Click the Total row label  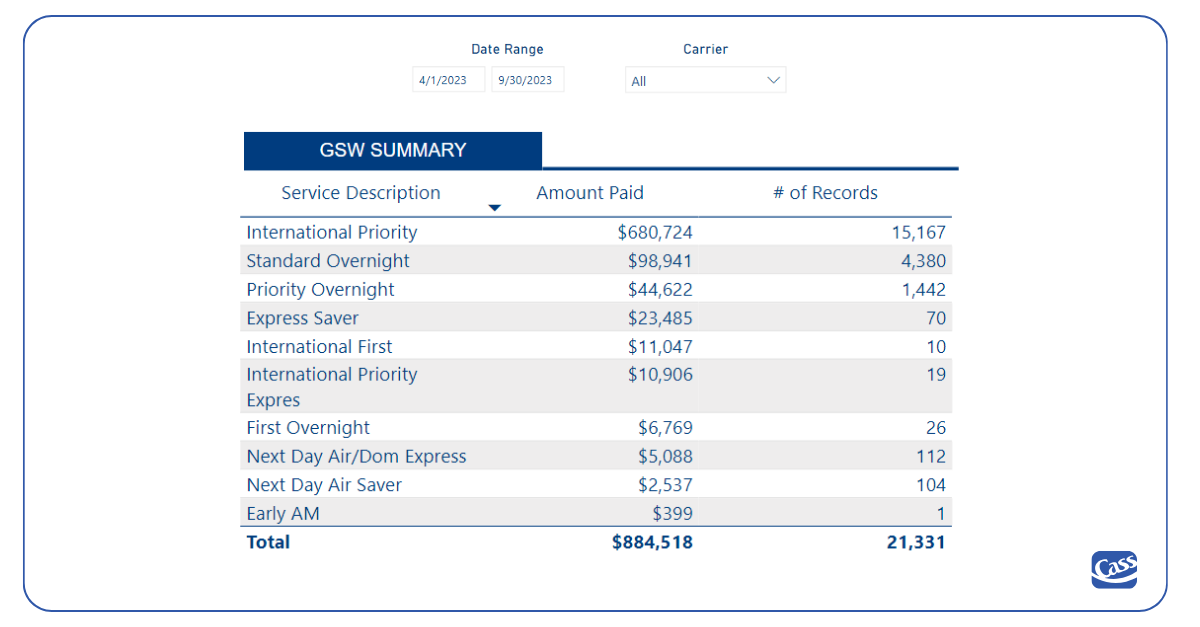pos(268,542)
